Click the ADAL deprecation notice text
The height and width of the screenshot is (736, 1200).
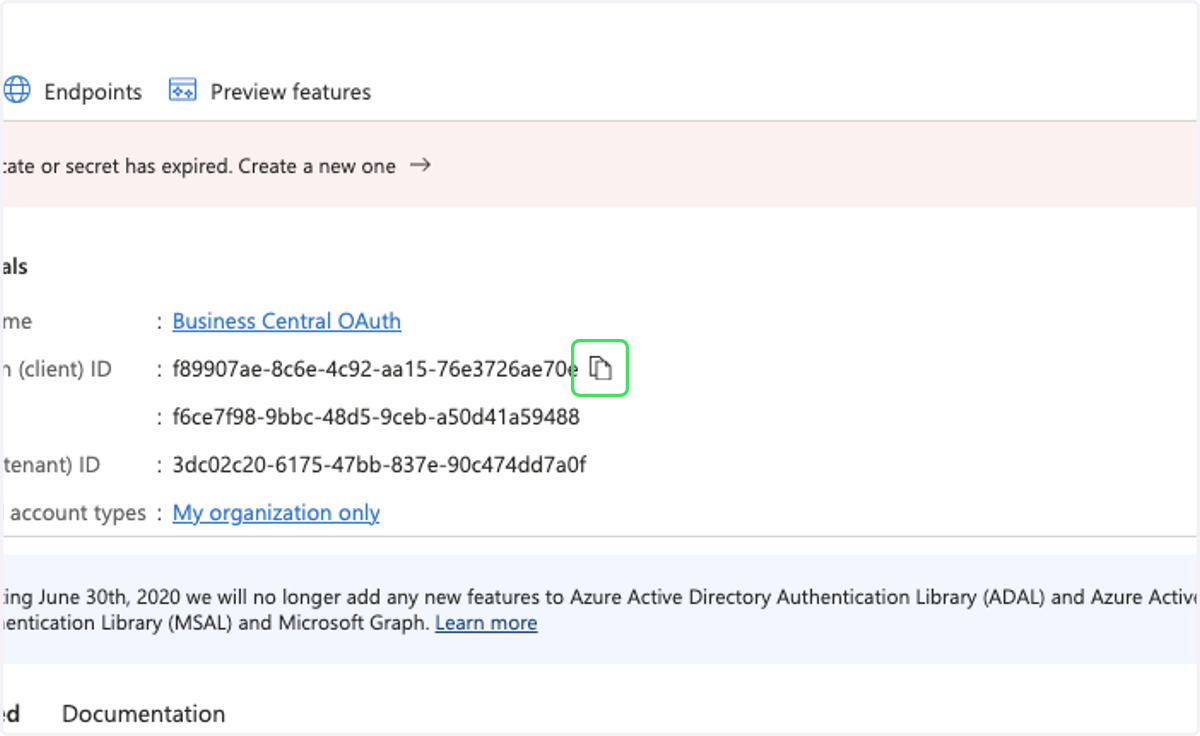click(x=600, y=610)
